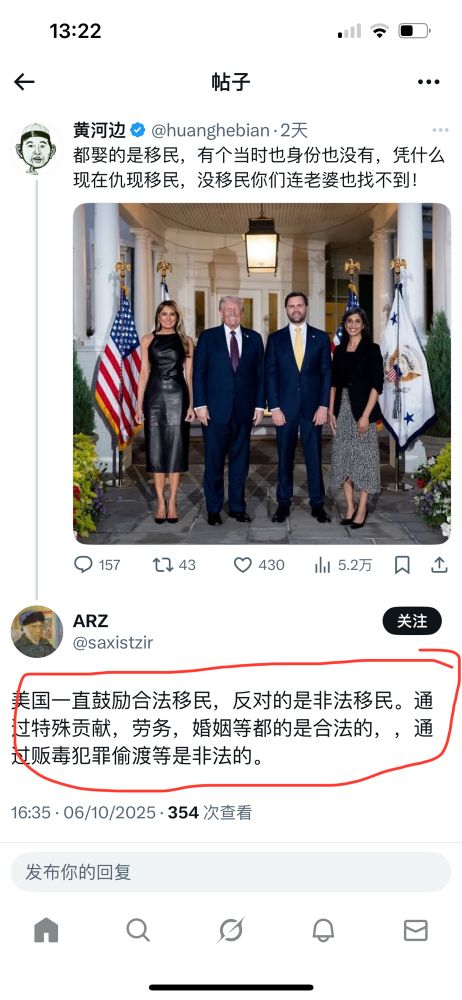The height and width of the screenshot is (1000, 462).
Task: Tap the back arrow icon
Action: [x=24, y=82]
